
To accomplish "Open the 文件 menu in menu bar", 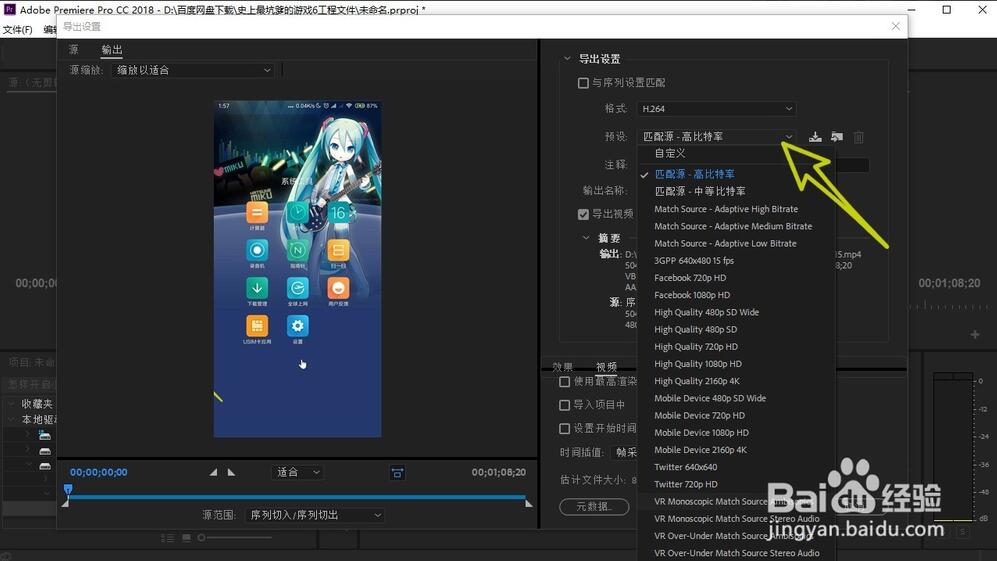I will (17, 30).
